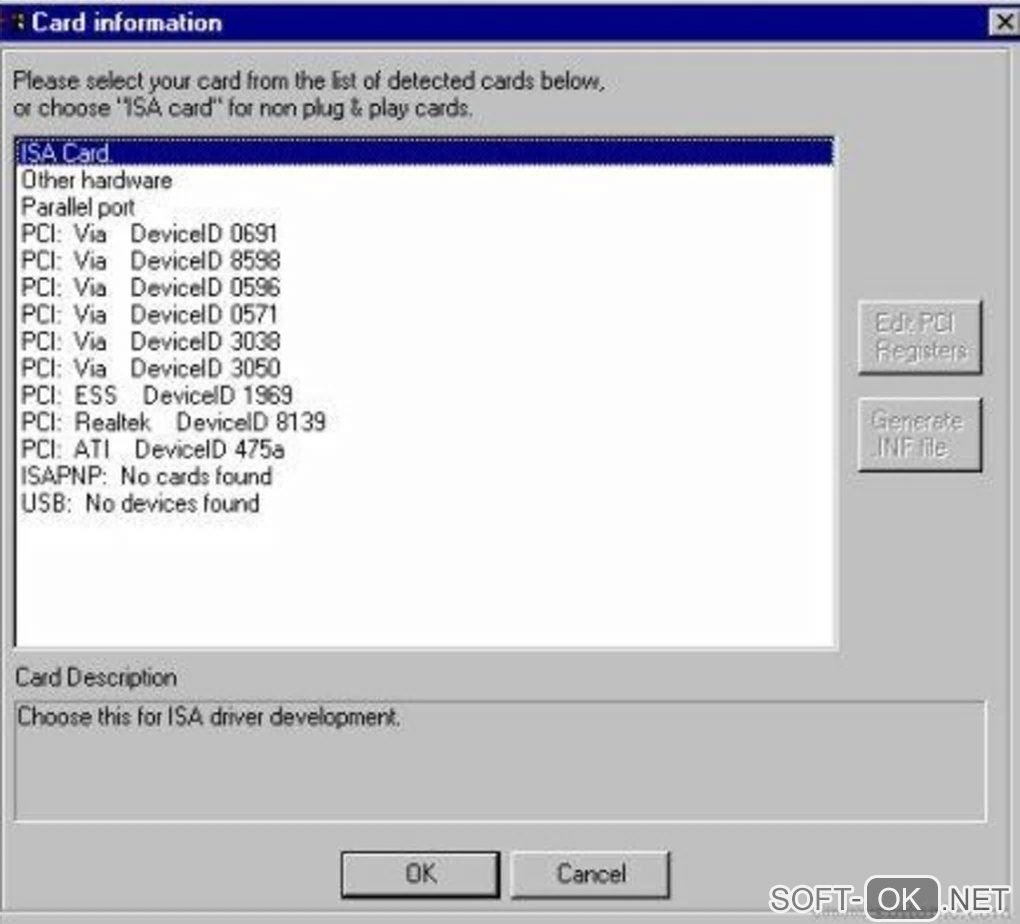Select PCI Realtek DeviceID 8139
1020x924 pixels.
(424, 422)
